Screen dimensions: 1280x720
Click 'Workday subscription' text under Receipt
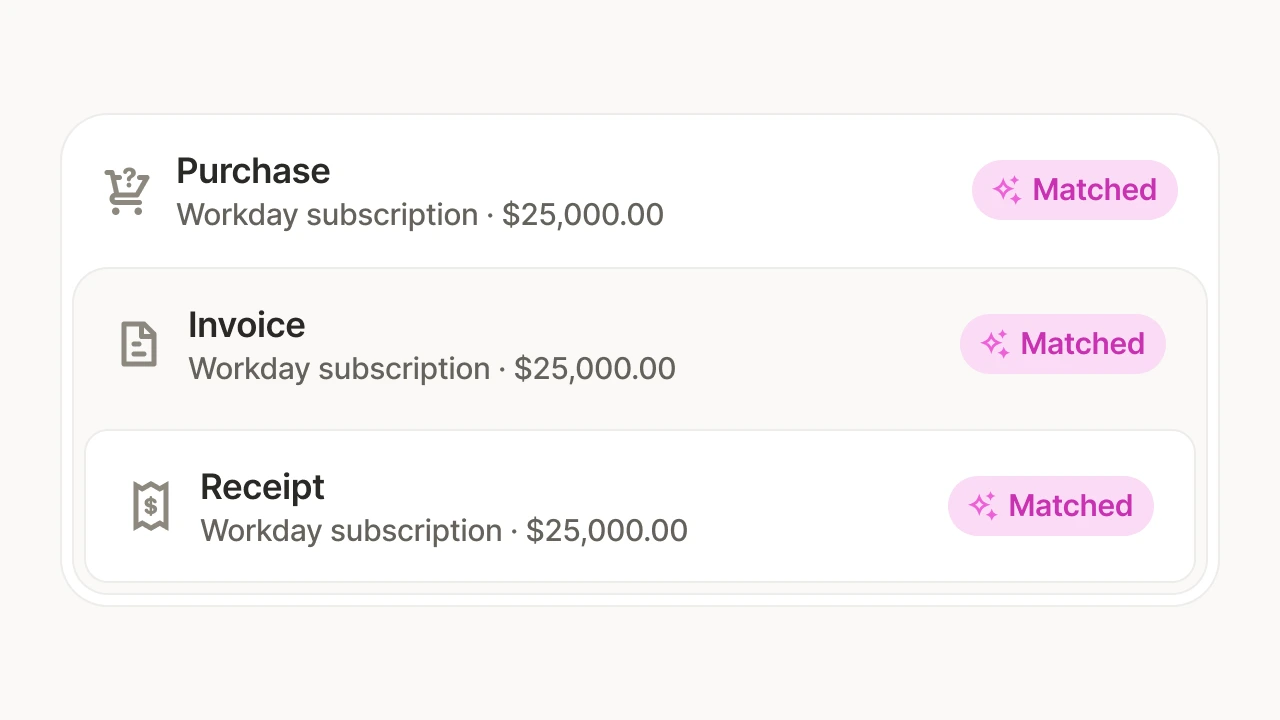(x=351, y=531)
